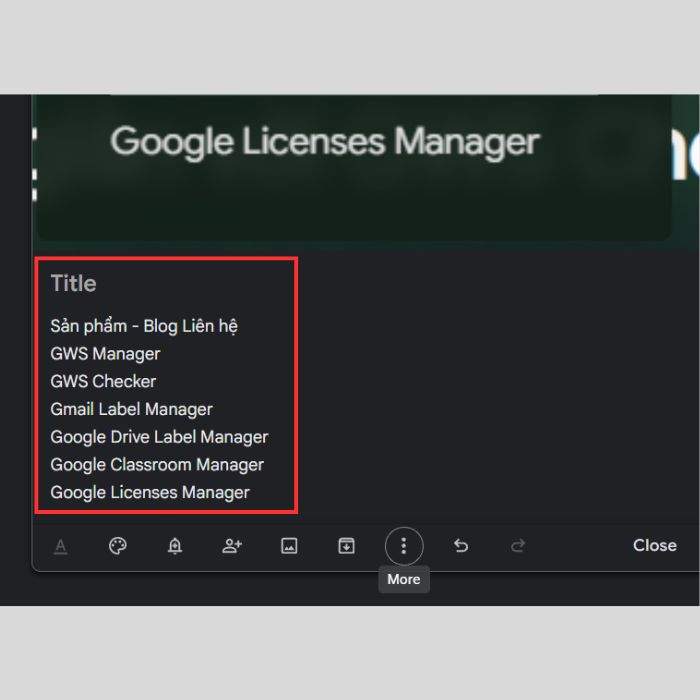Viewport: 700px width, 700px height.
Task: Open the background options palette icon
Action: click(118, 546)
